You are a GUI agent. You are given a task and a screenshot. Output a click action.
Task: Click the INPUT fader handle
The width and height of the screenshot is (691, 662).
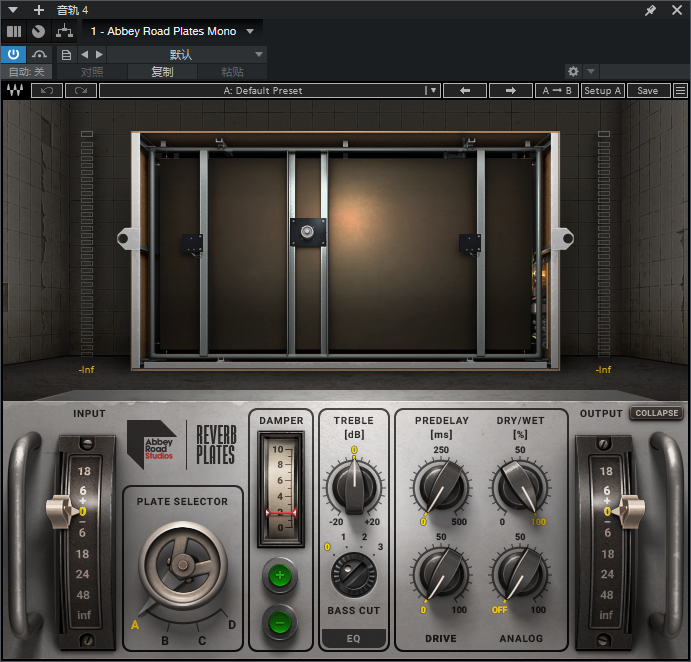(63, 511)
